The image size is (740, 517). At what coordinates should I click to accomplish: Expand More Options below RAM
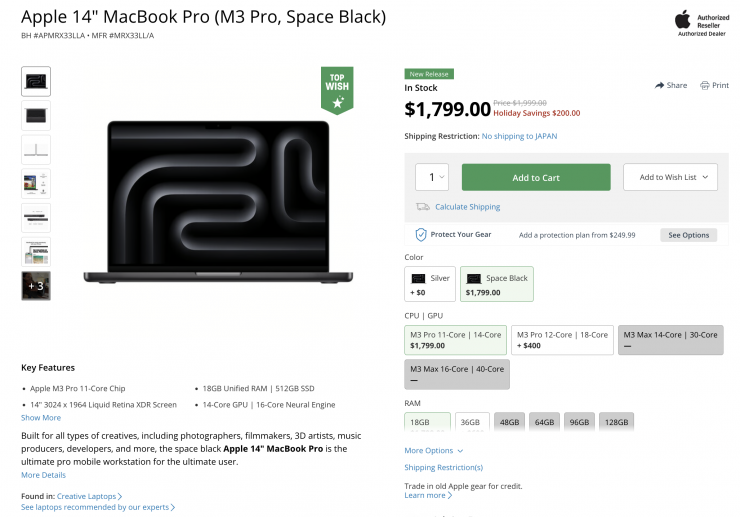coord(433,451)
